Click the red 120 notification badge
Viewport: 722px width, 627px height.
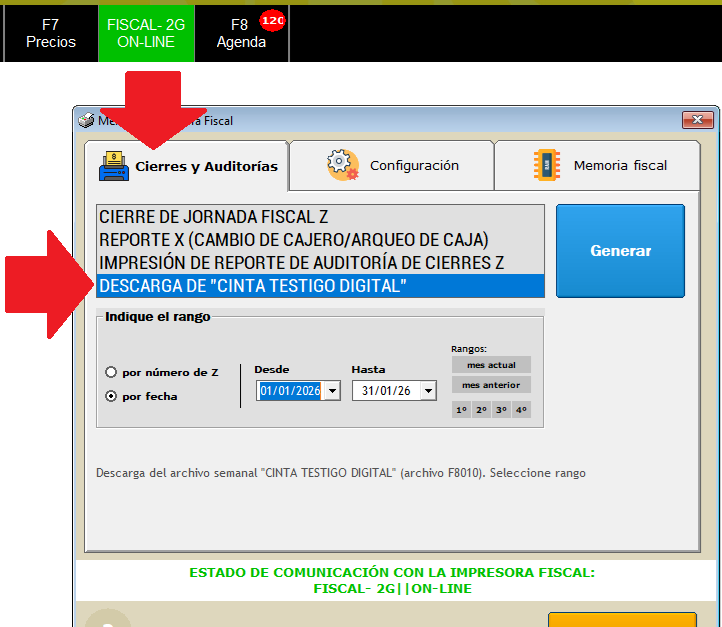coord(273,20)
